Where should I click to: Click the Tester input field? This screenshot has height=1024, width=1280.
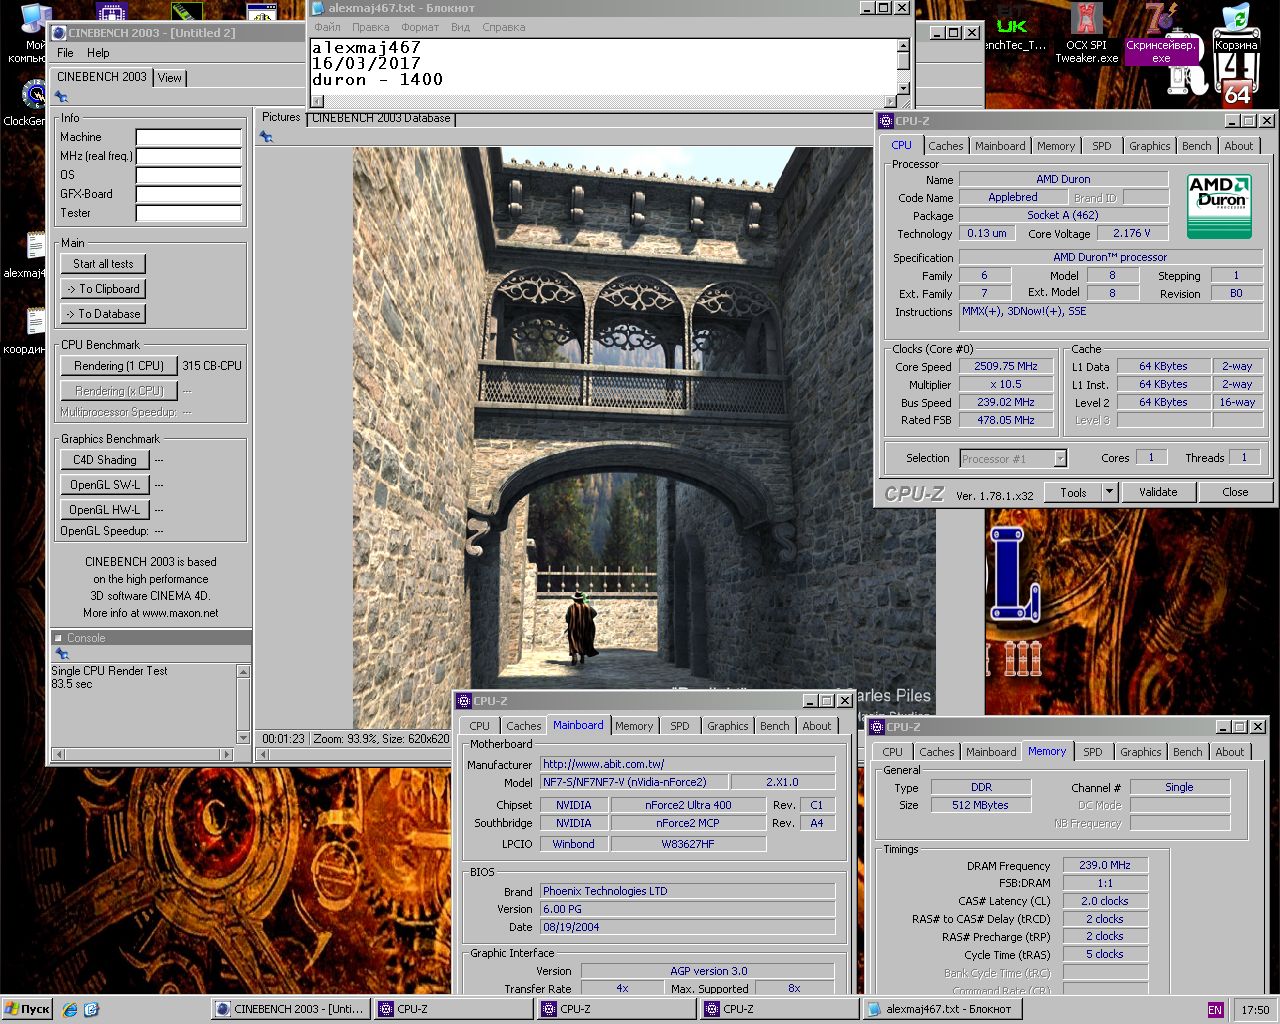[x=189, y=213]
